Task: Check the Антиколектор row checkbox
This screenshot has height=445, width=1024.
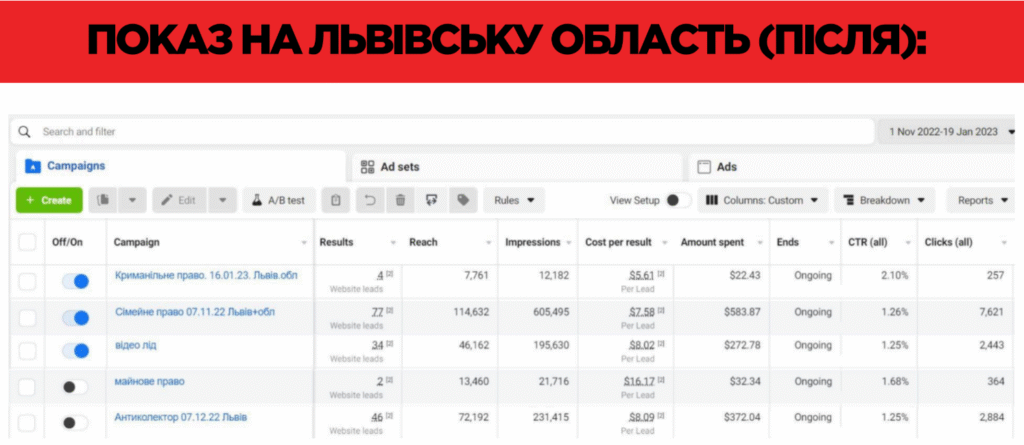Action: tap(27, 423)
